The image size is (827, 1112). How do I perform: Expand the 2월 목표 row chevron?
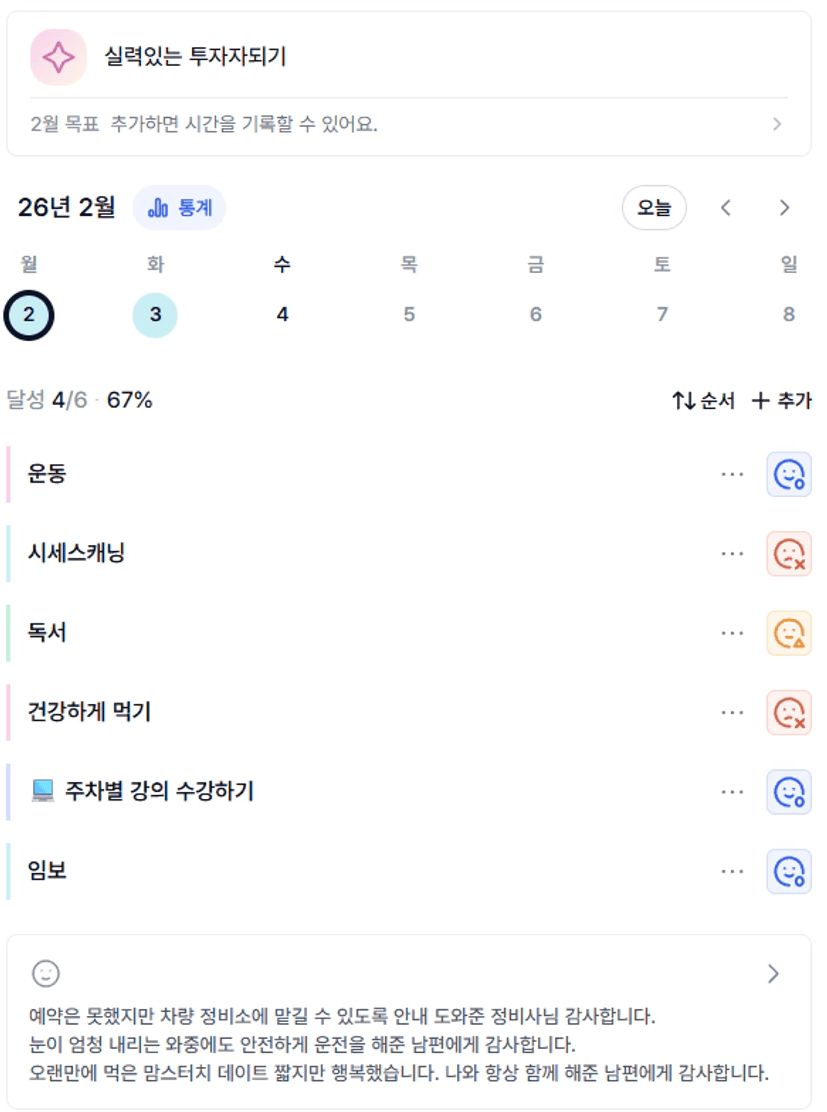click(x=777, y=125)
